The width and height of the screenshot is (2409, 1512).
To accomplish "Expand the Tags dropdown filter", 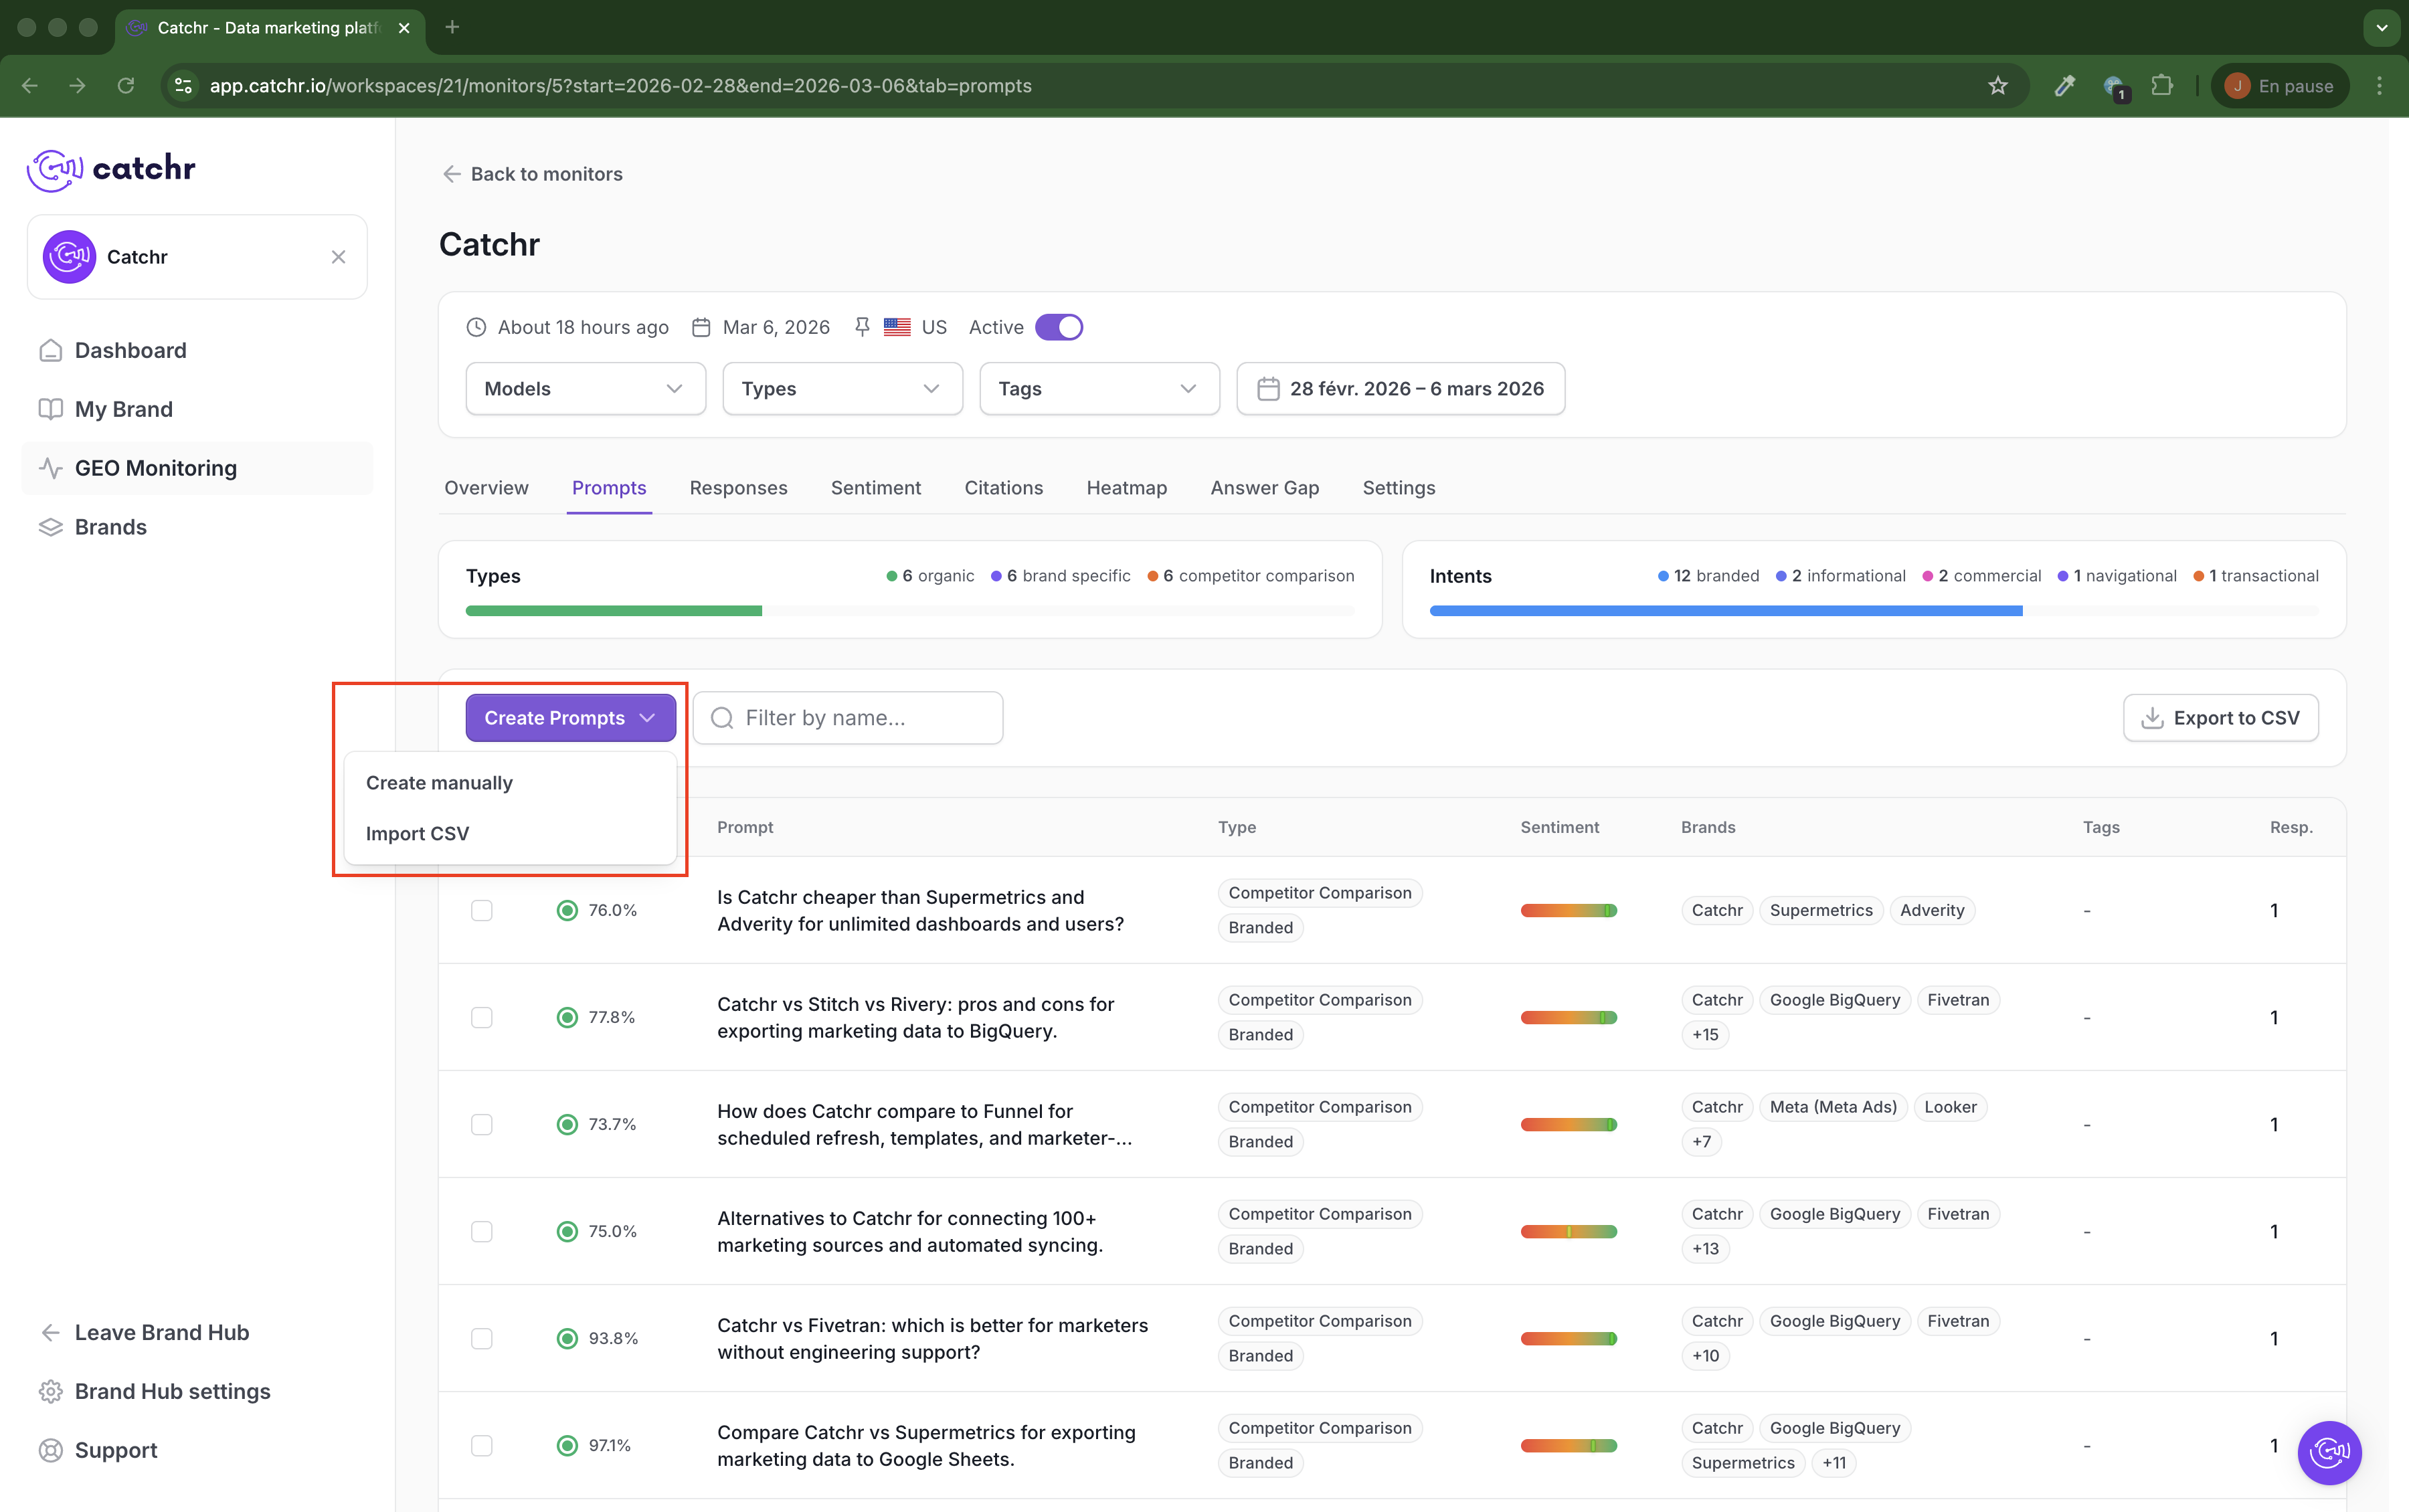I will [1099, 389].
